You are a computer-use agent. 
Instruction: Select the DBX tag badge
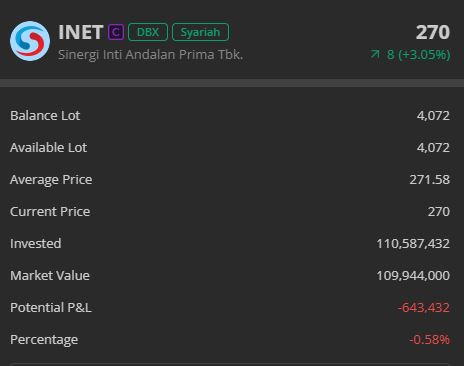(148, 32)
